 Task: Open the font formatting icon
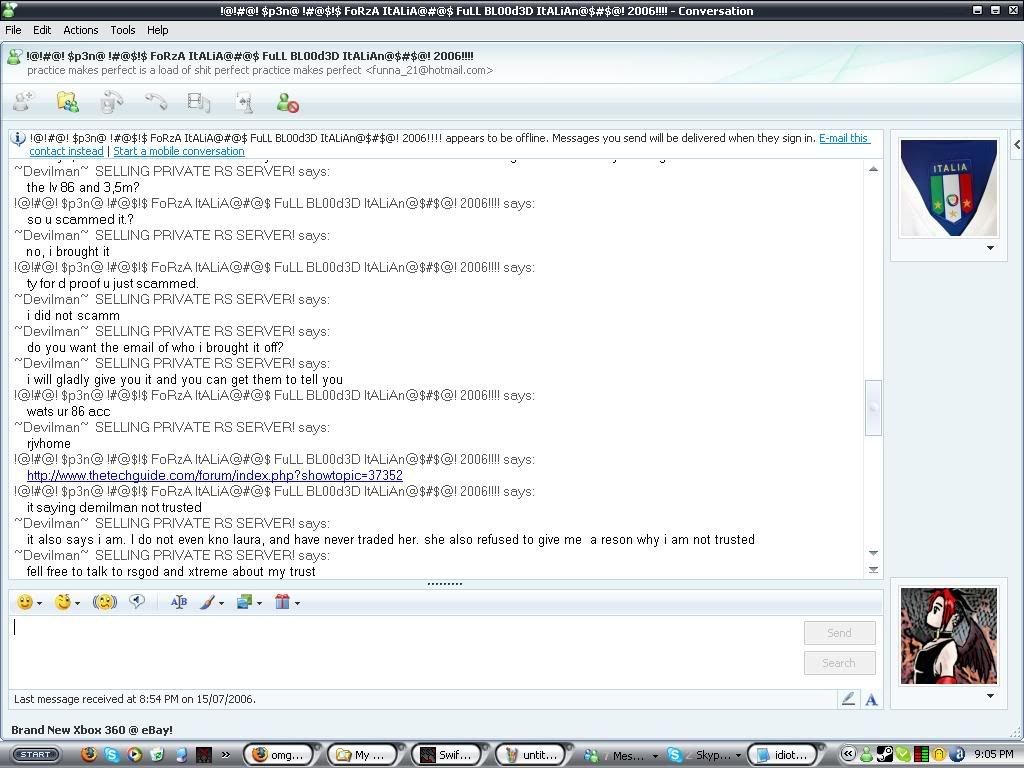179,602
